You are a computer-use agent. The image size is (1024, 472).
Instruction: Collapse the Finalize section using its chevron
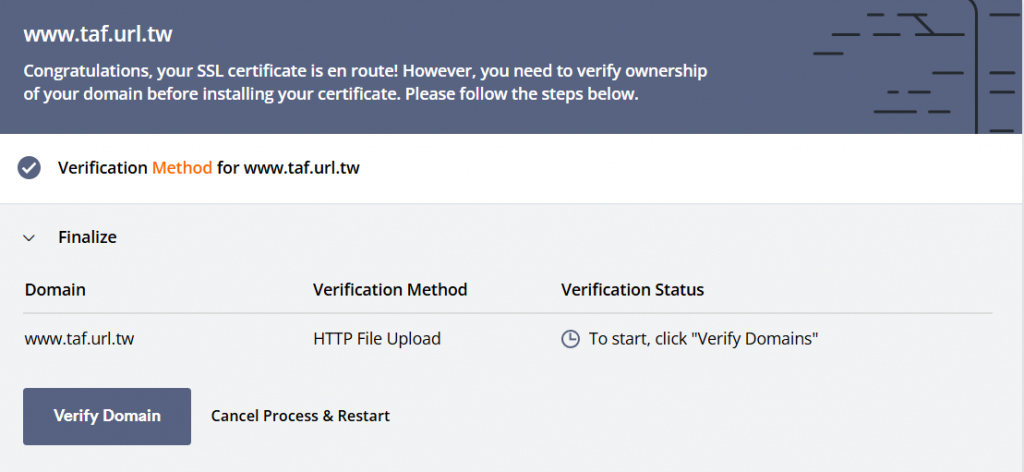(x=30, y=238)
